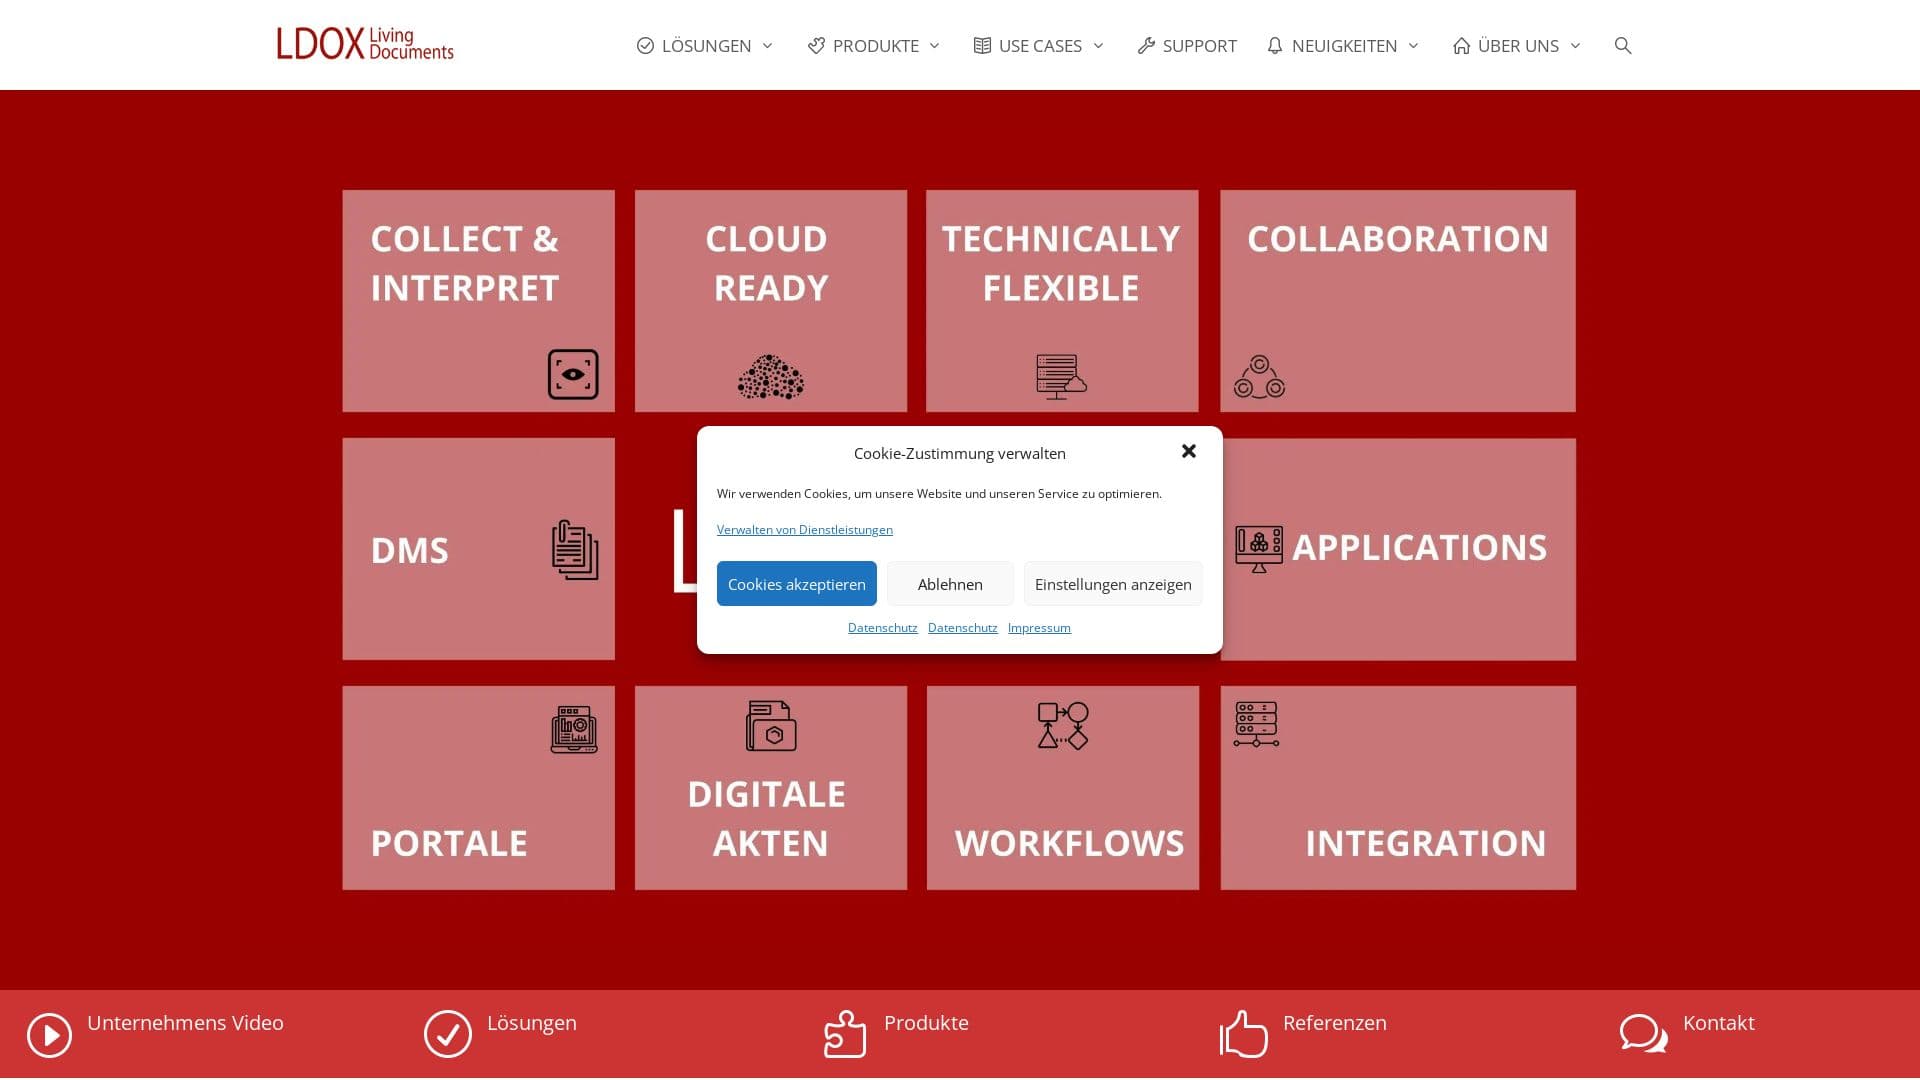Click the scan icon on Collect & Interpret tile
Viewport: 1920px width, 1080px height.
click(x=573, y=373)
